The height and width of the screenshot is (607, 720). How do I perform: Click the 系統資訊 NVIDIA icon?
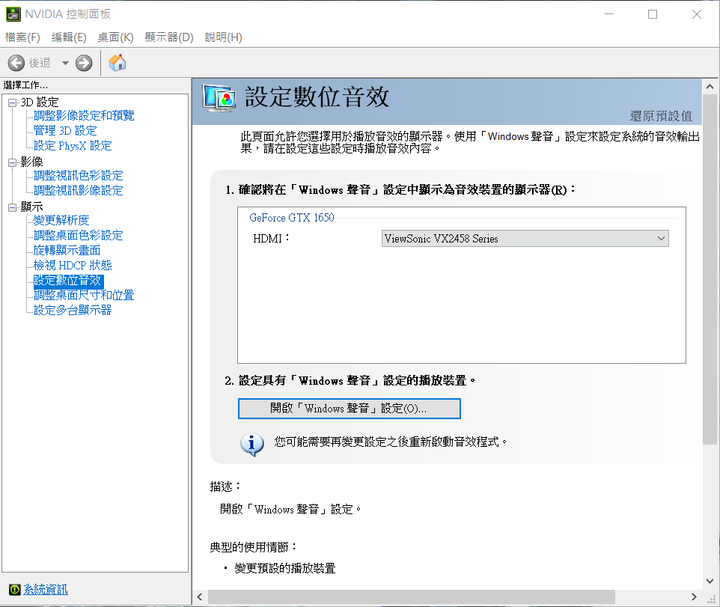[x=15, y=589]
